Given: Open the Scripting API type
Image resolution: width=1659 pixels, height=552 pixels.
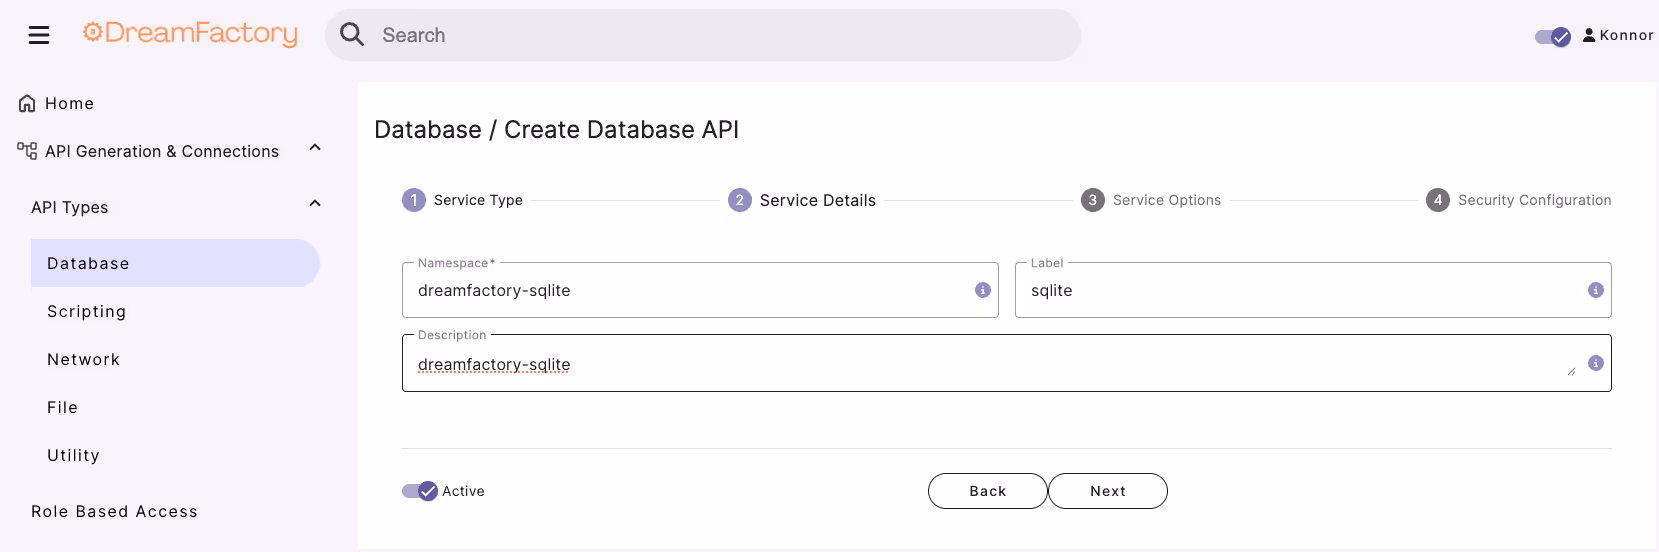Looking at the screenshot, I should pyautogui.click(x=86, y=311).
